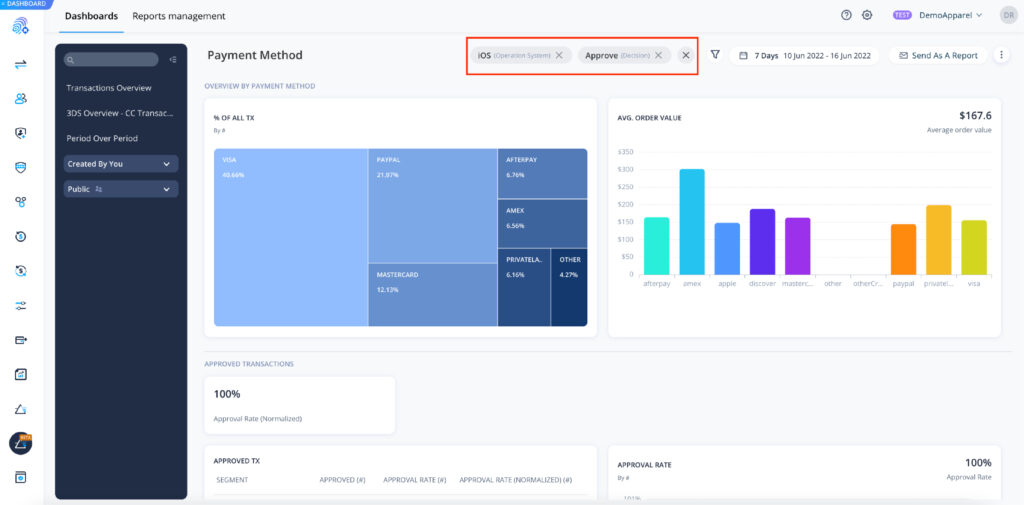This screenshot has width=1024, height=505.
Task: Click the dashboard search field
Action: click(x=111, y=59)
